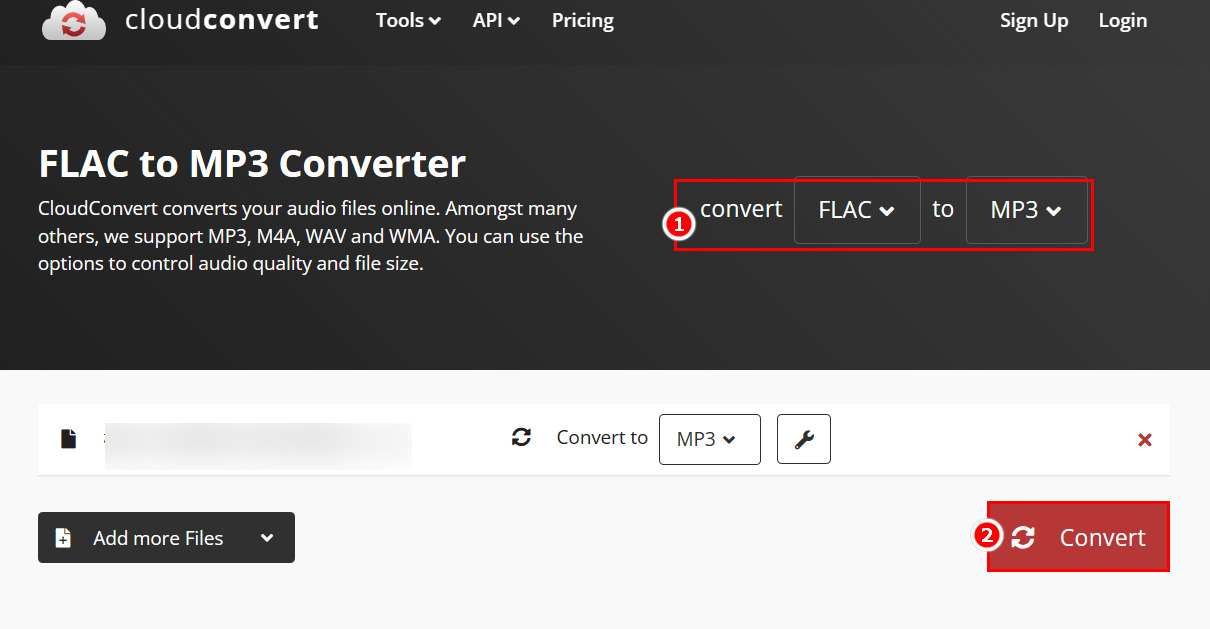
Task: Click the refresh arrows icon beside Convert to
Action: (521, 437)
